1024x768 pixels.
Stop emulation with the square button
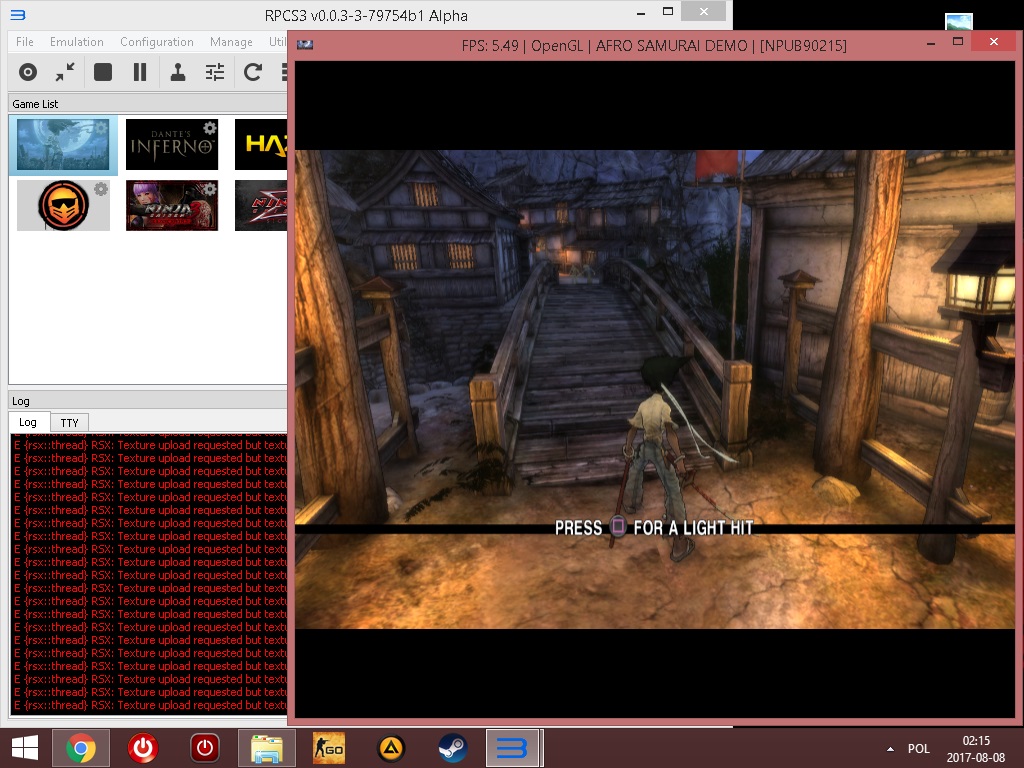(x=103, y=72)
